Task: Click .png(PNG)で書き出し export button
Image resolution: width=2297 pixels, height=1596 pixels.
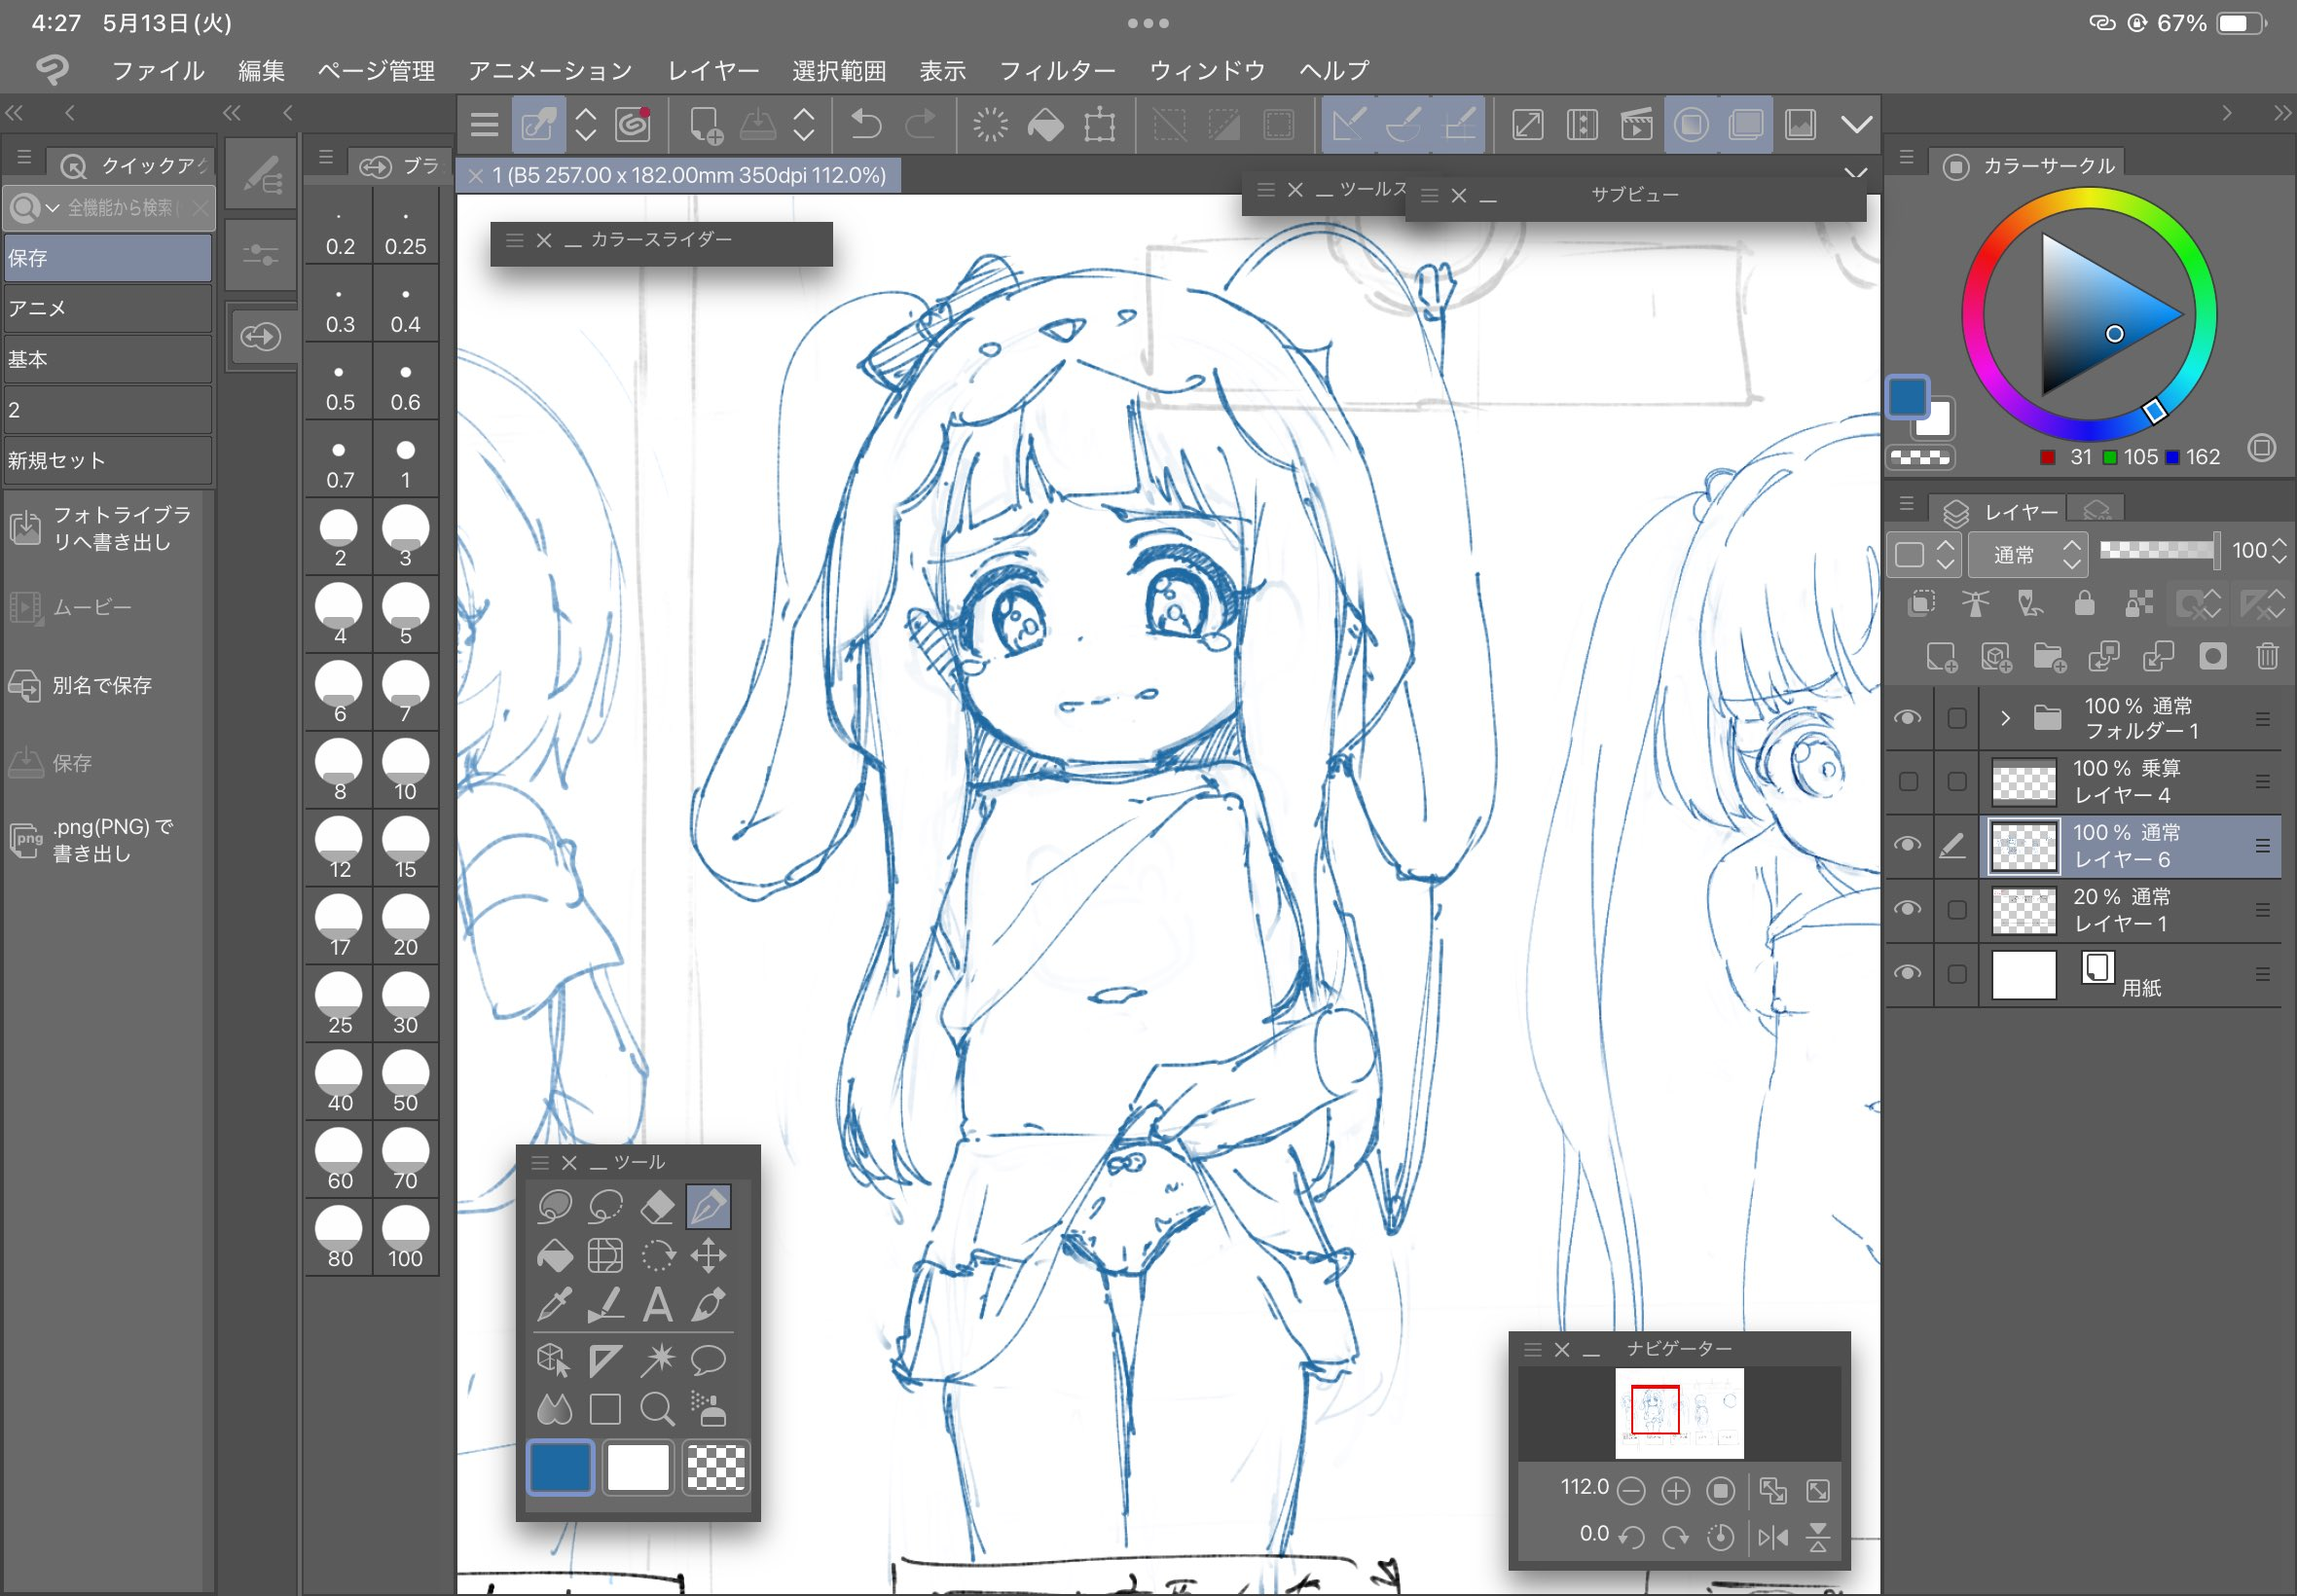Action: pyautogui.click(x=112, y=840)
